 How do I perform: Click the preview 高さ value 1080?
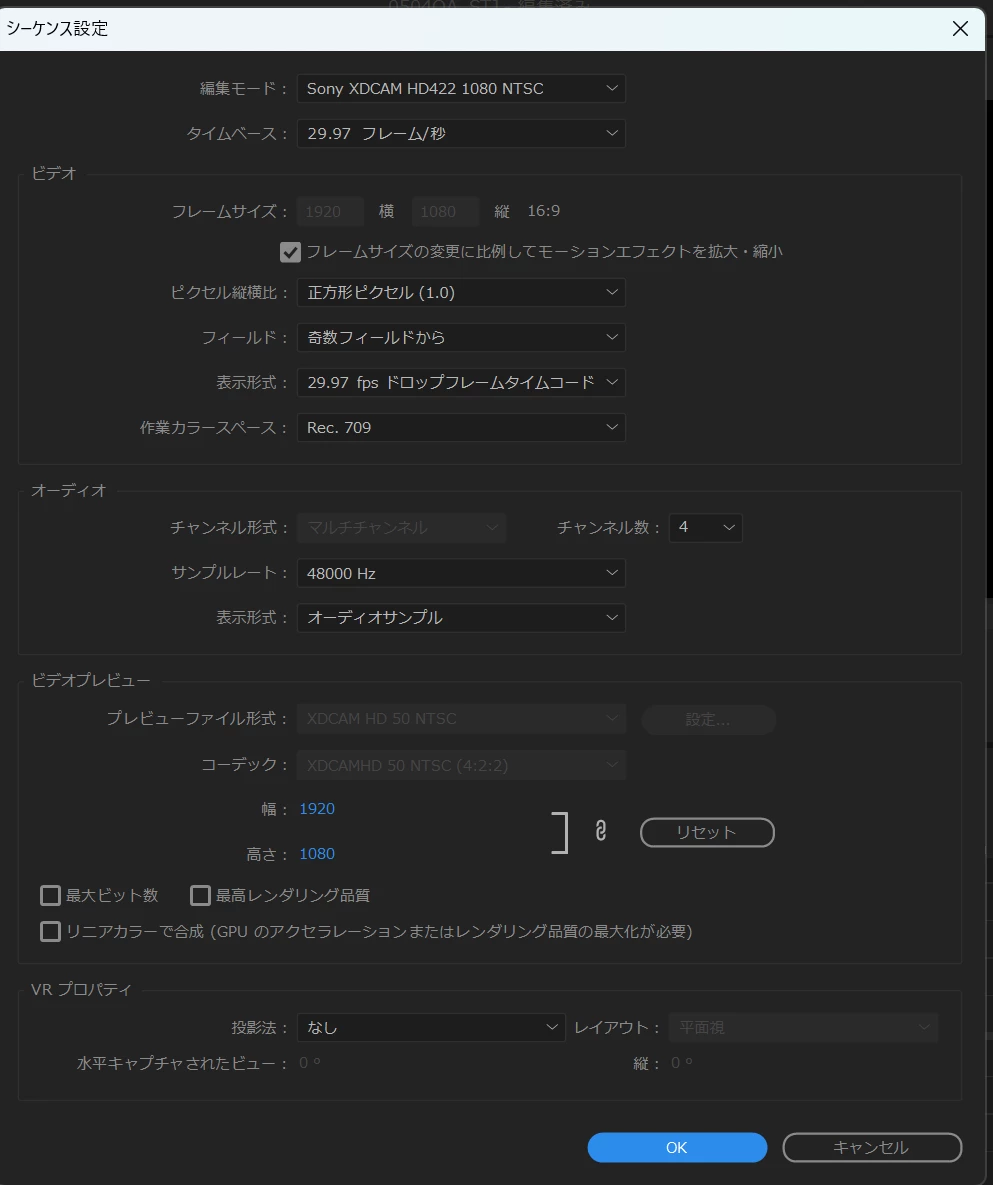[x=317, y=854]
